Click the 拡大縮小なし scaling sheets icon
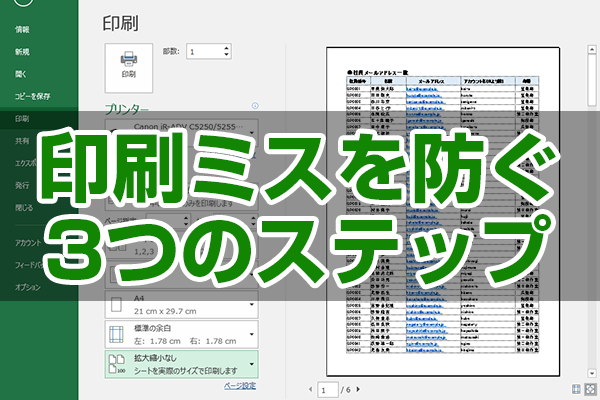 point(117,364)
